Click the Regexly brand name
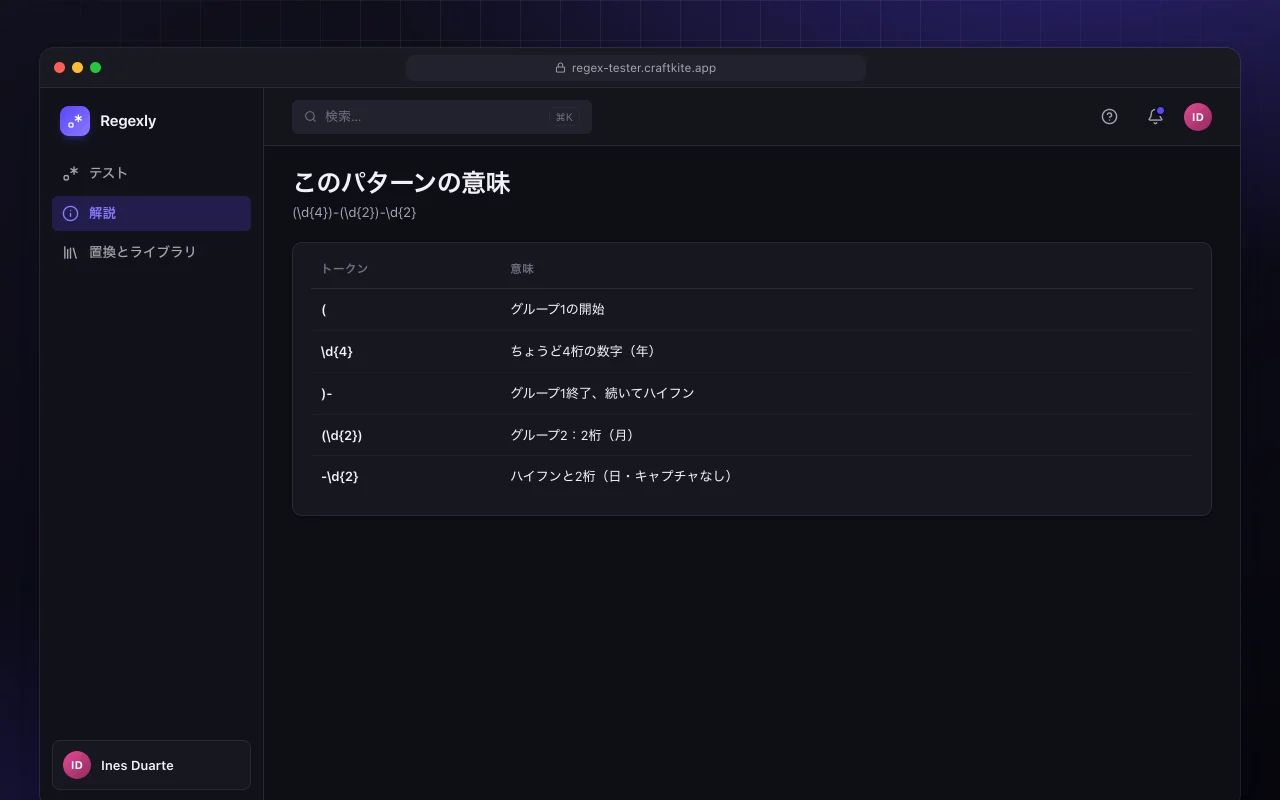 click(x=128, y=121)
